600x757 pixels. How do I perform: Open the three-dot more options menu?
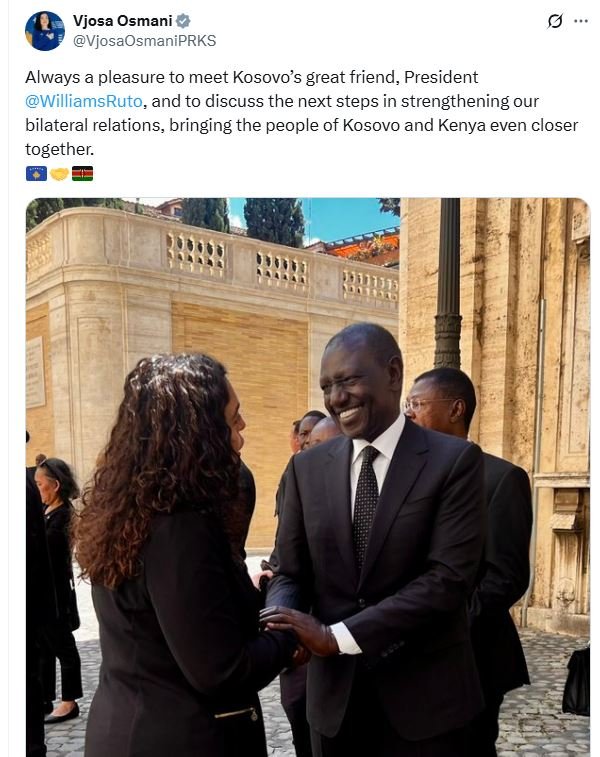[x=581, y=21]
